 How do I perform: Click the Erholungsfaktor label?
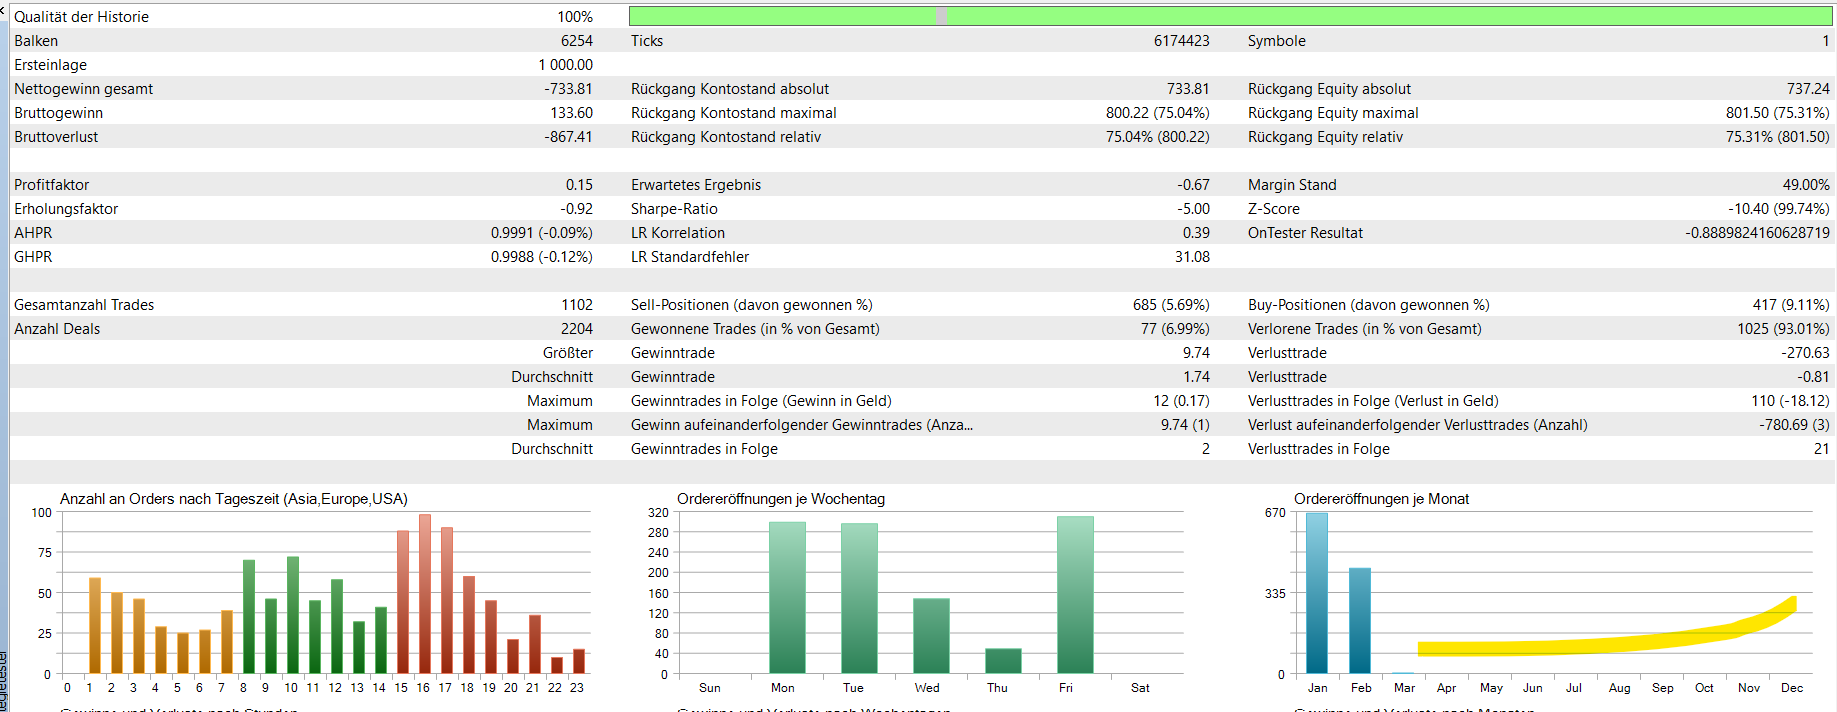pyautogui.click(x=66, y=209)
